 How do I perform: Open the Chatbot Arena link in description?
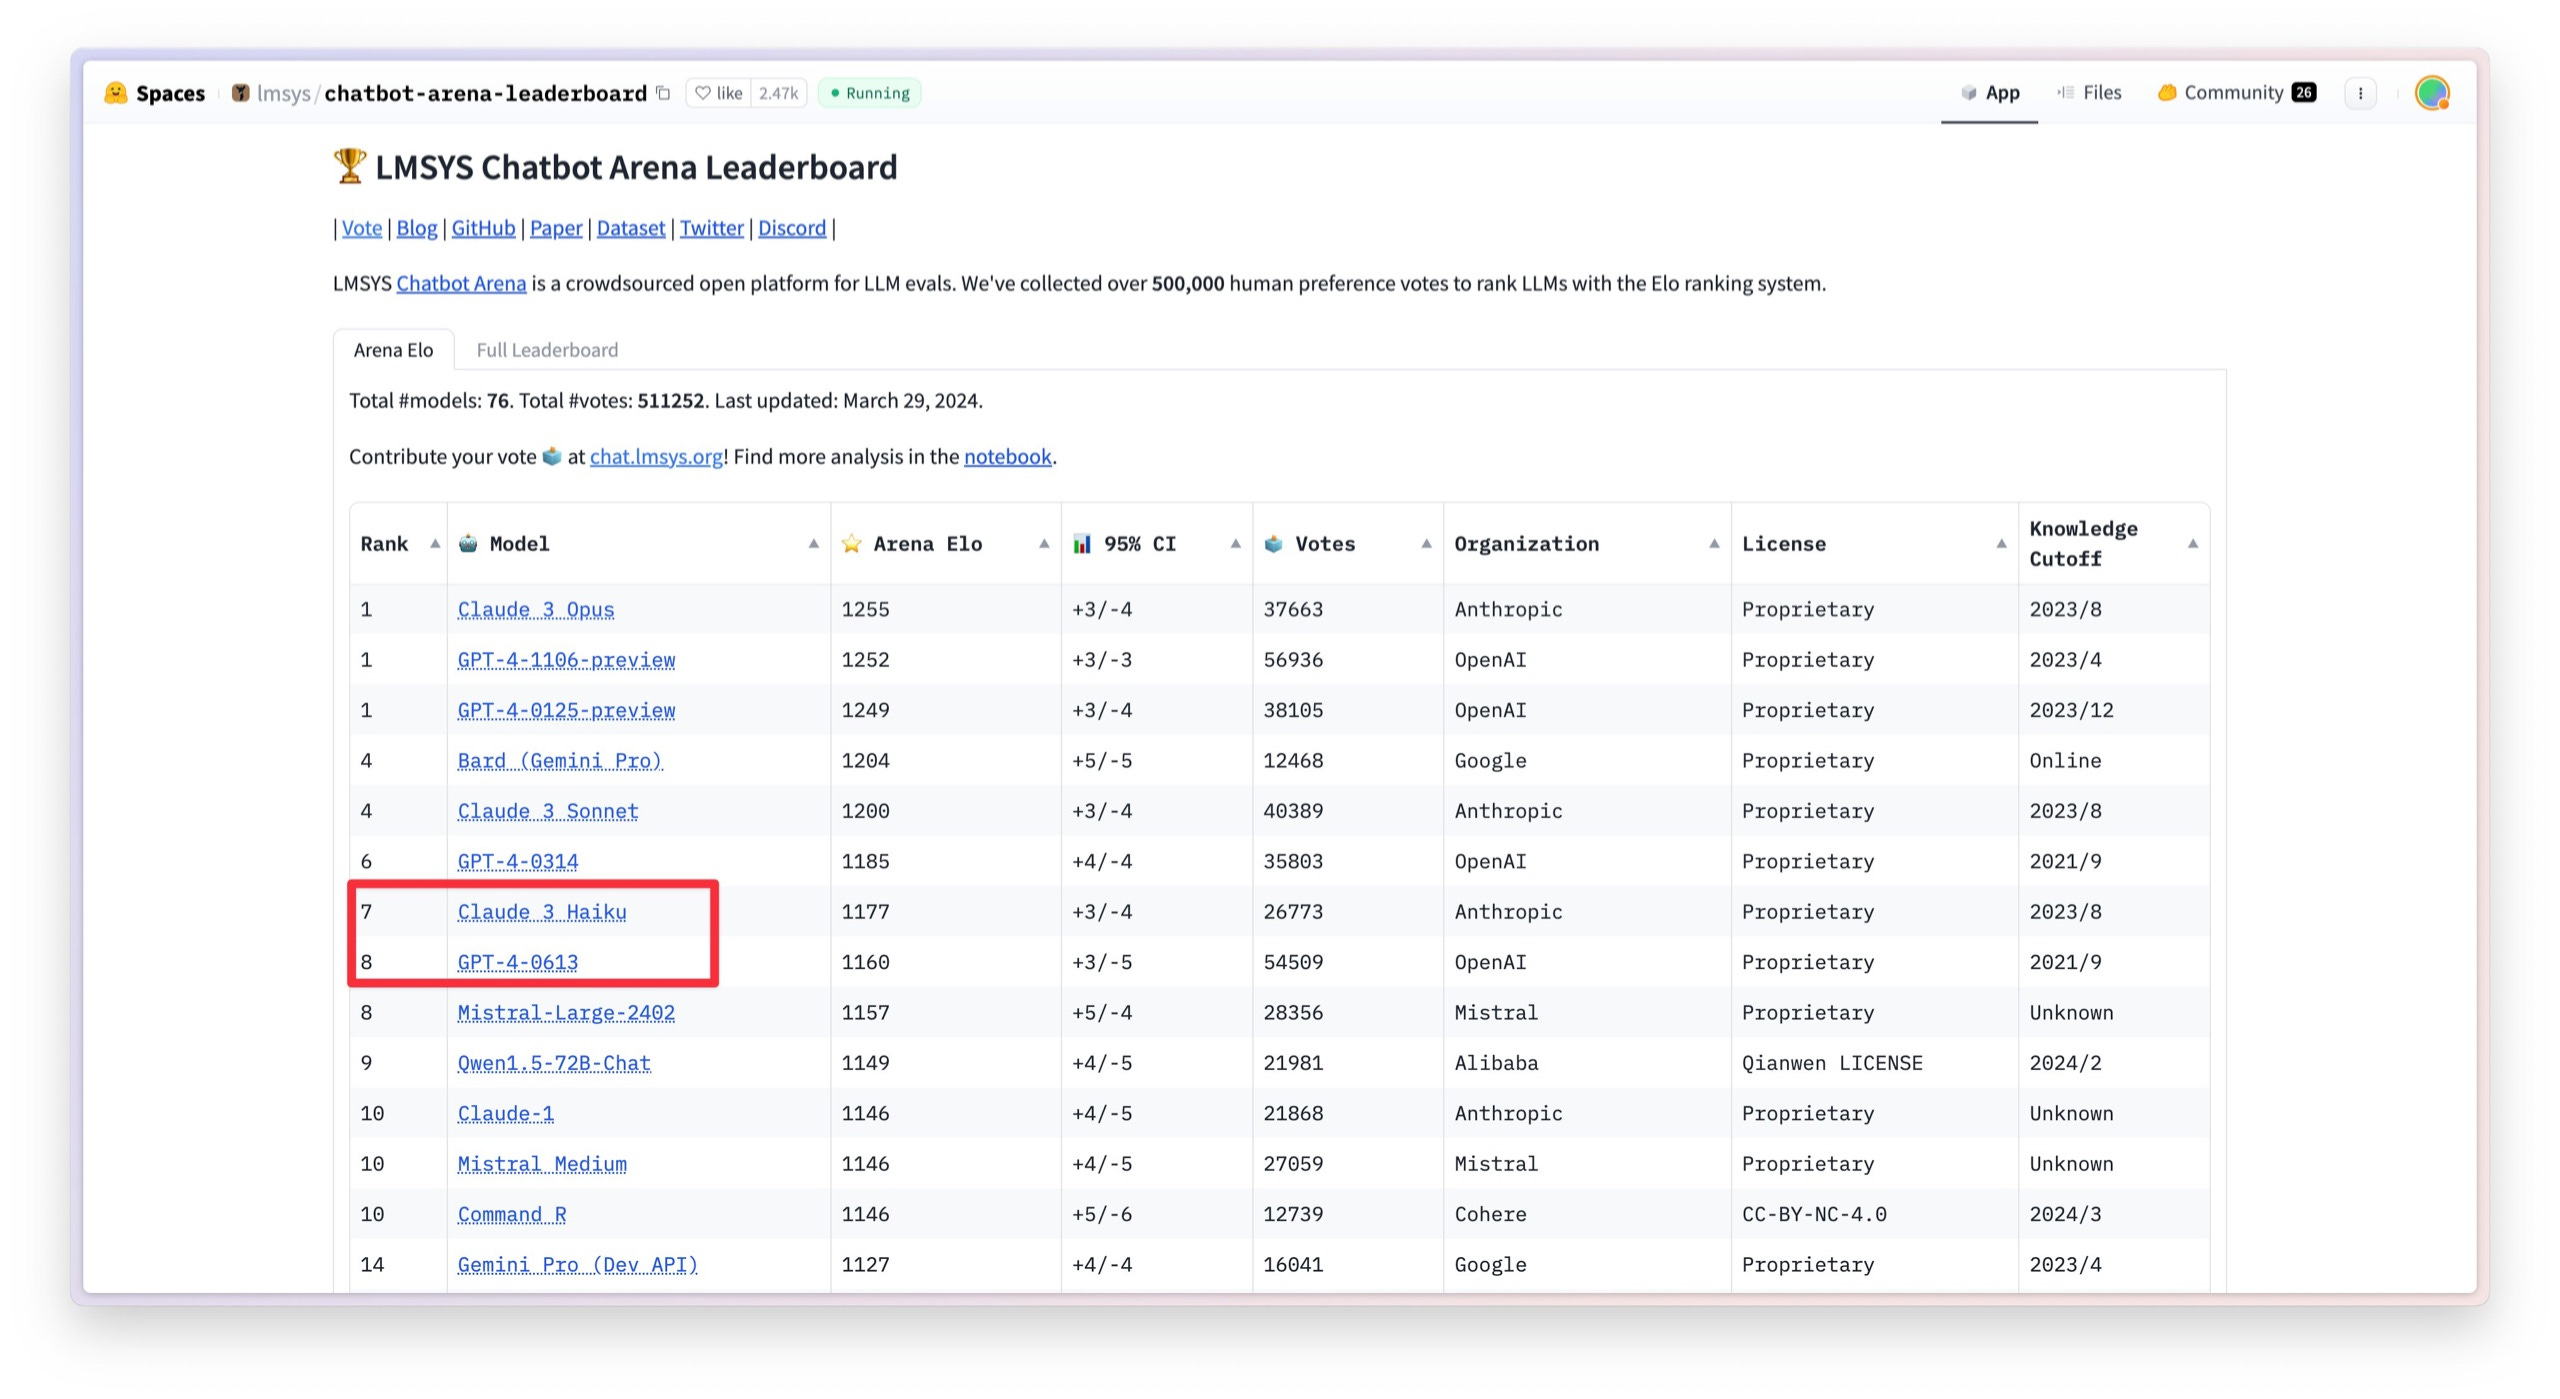point(461,283)
